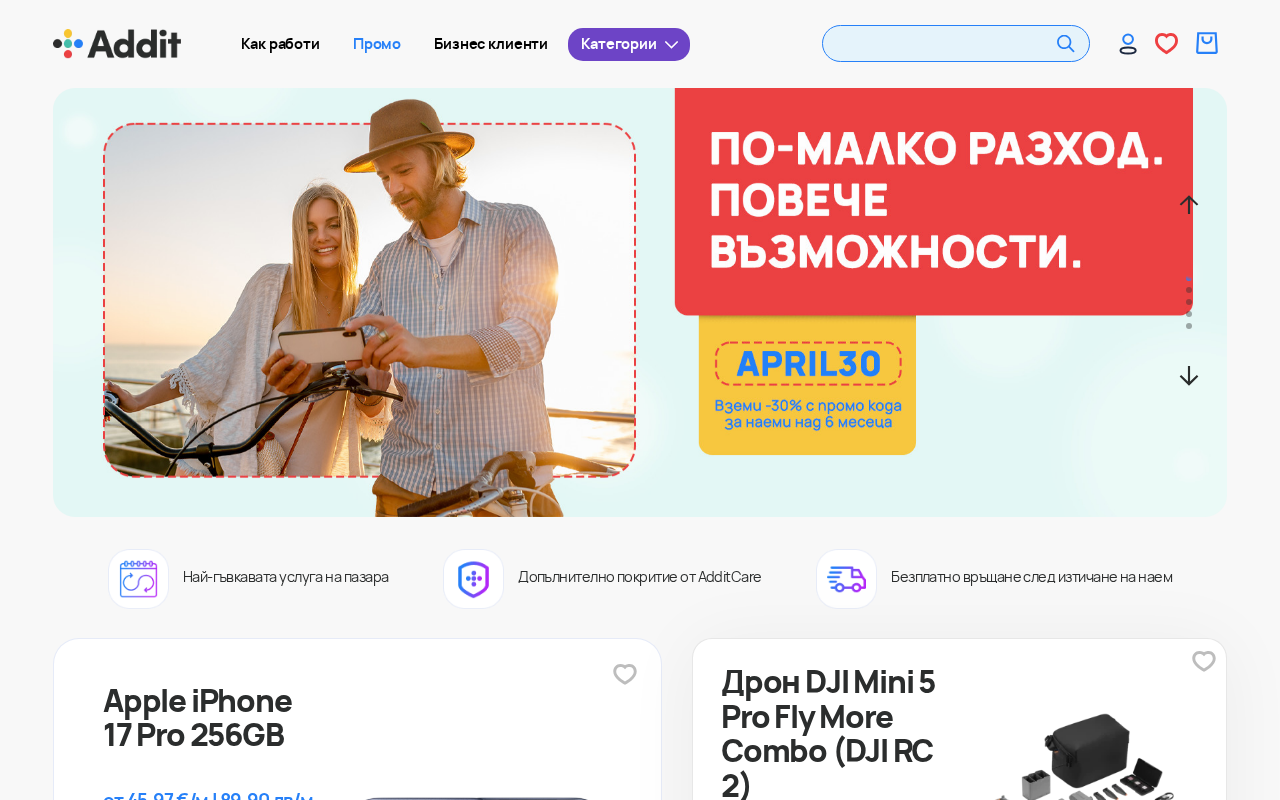Click the free return truck icon
This screenshot has height=800, width=1280.
tap(846, 579)
